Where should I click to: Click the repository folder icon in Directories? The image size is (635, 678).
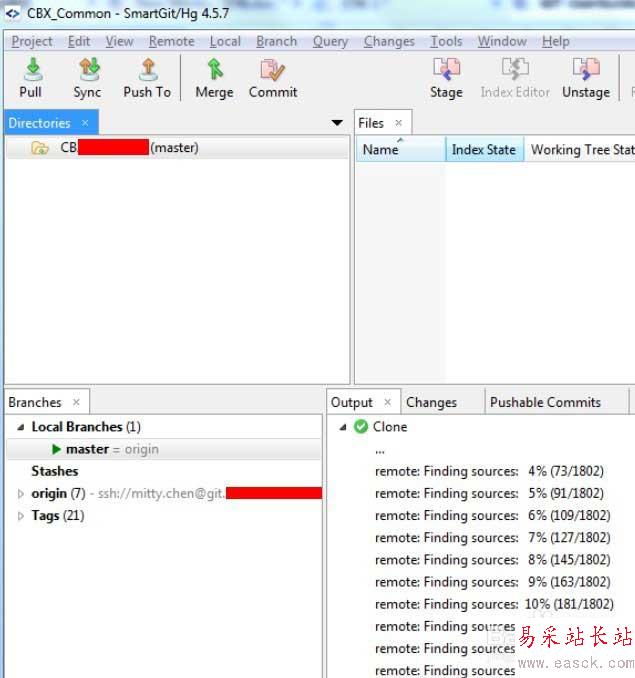coord(40,148)
